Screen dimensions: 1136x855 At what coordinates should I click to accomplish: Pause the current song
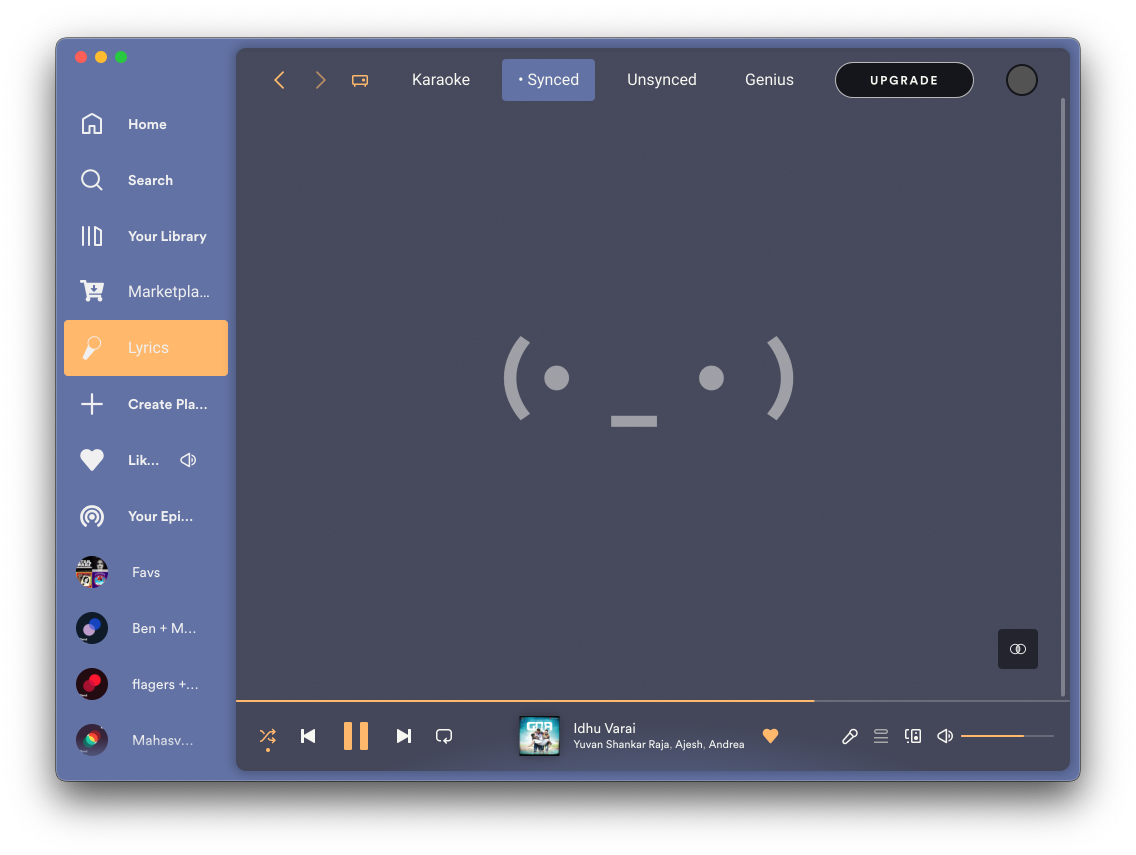[x=355, y=736]
